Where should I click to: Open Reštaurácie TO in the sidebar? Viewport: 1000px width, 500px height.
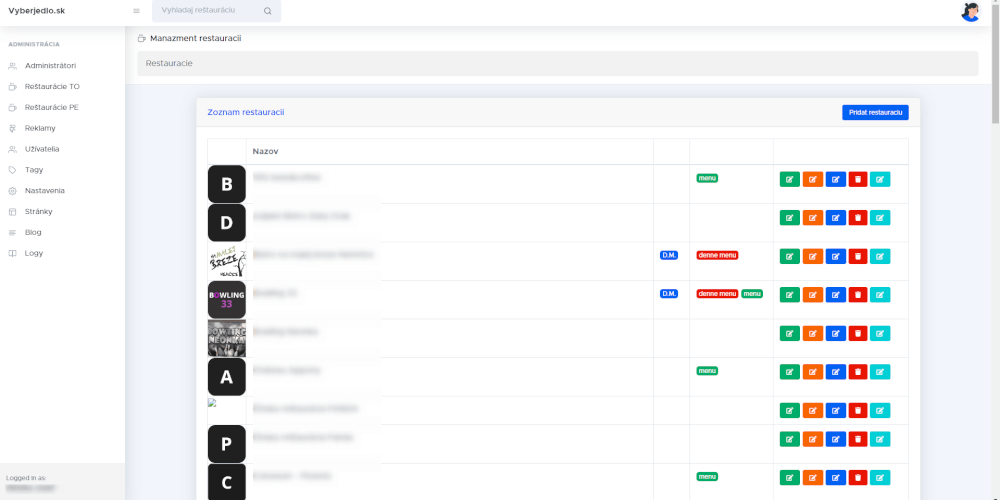tap(52, 86)
